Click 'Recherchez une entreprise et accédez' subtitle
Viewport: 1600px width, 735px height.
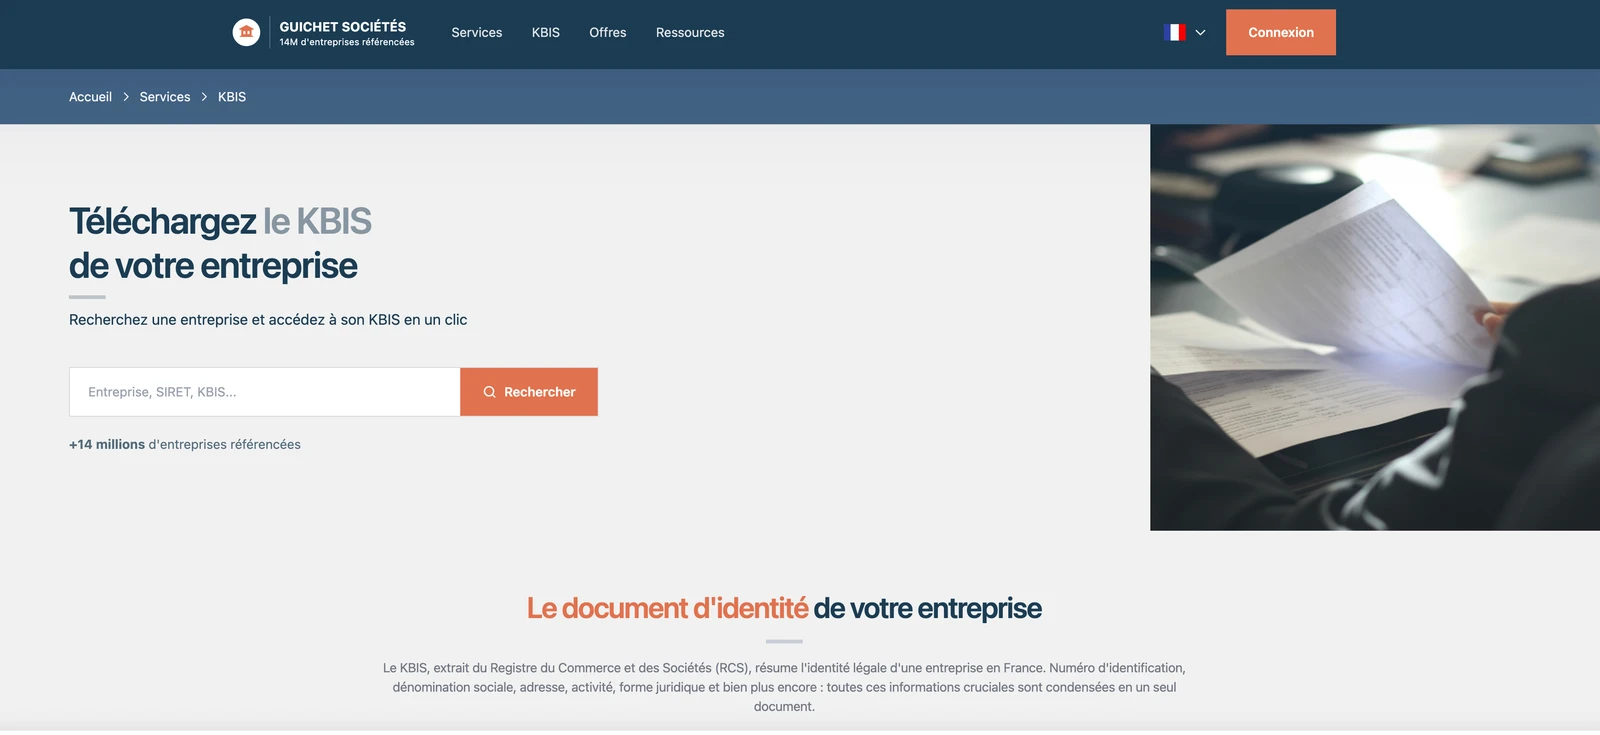[x=268, y=320]
